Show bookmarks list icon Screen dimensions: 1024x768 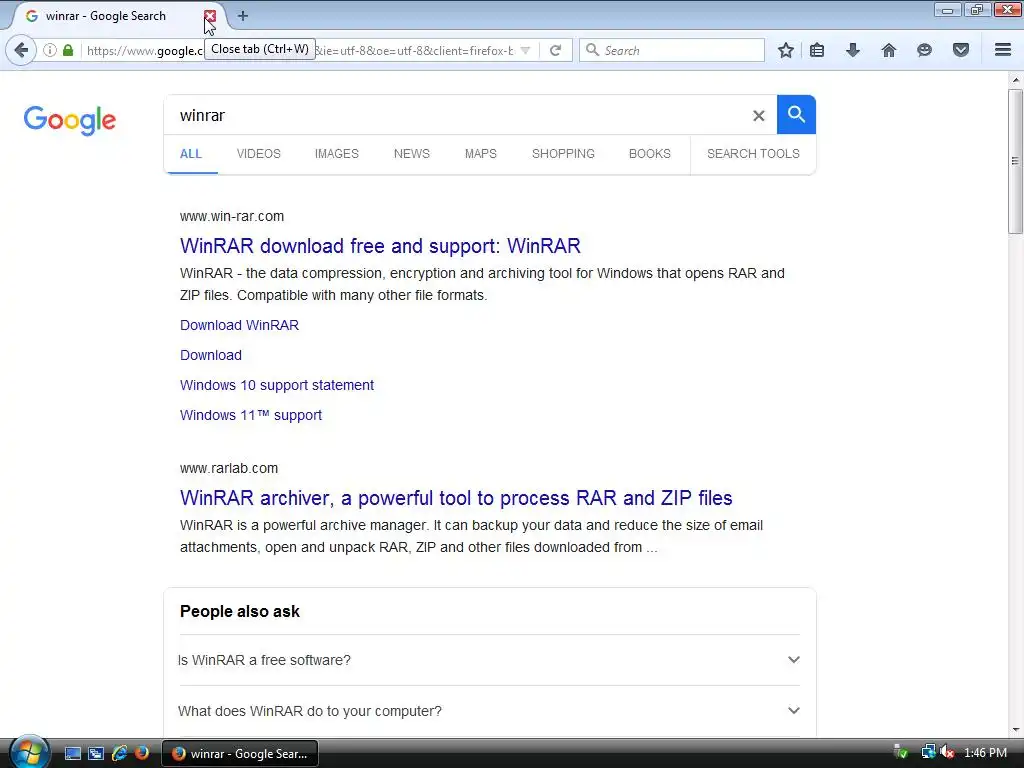tap(817, 50)
